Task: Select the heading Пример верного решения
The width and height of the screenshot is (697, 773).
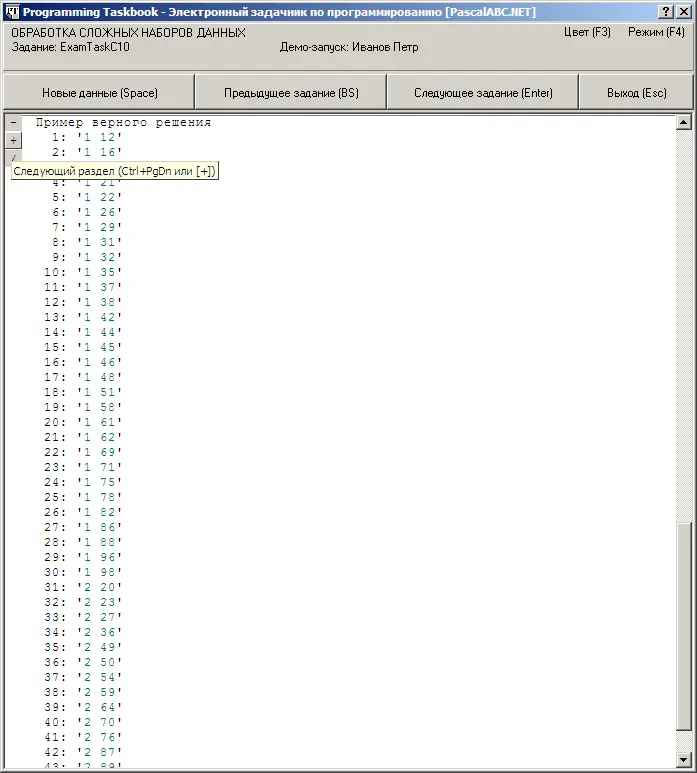Action: point(123,122)
